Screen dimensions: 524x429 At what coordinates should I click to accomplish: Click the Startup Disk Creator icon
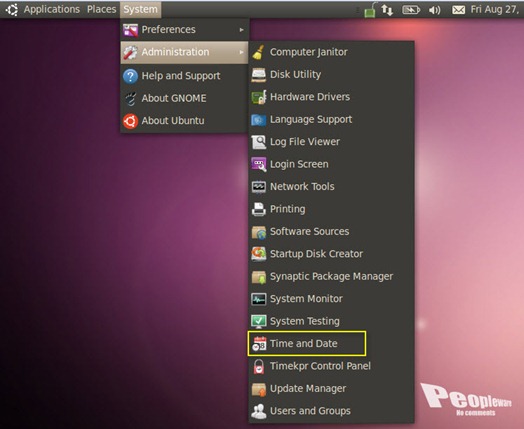258,254
